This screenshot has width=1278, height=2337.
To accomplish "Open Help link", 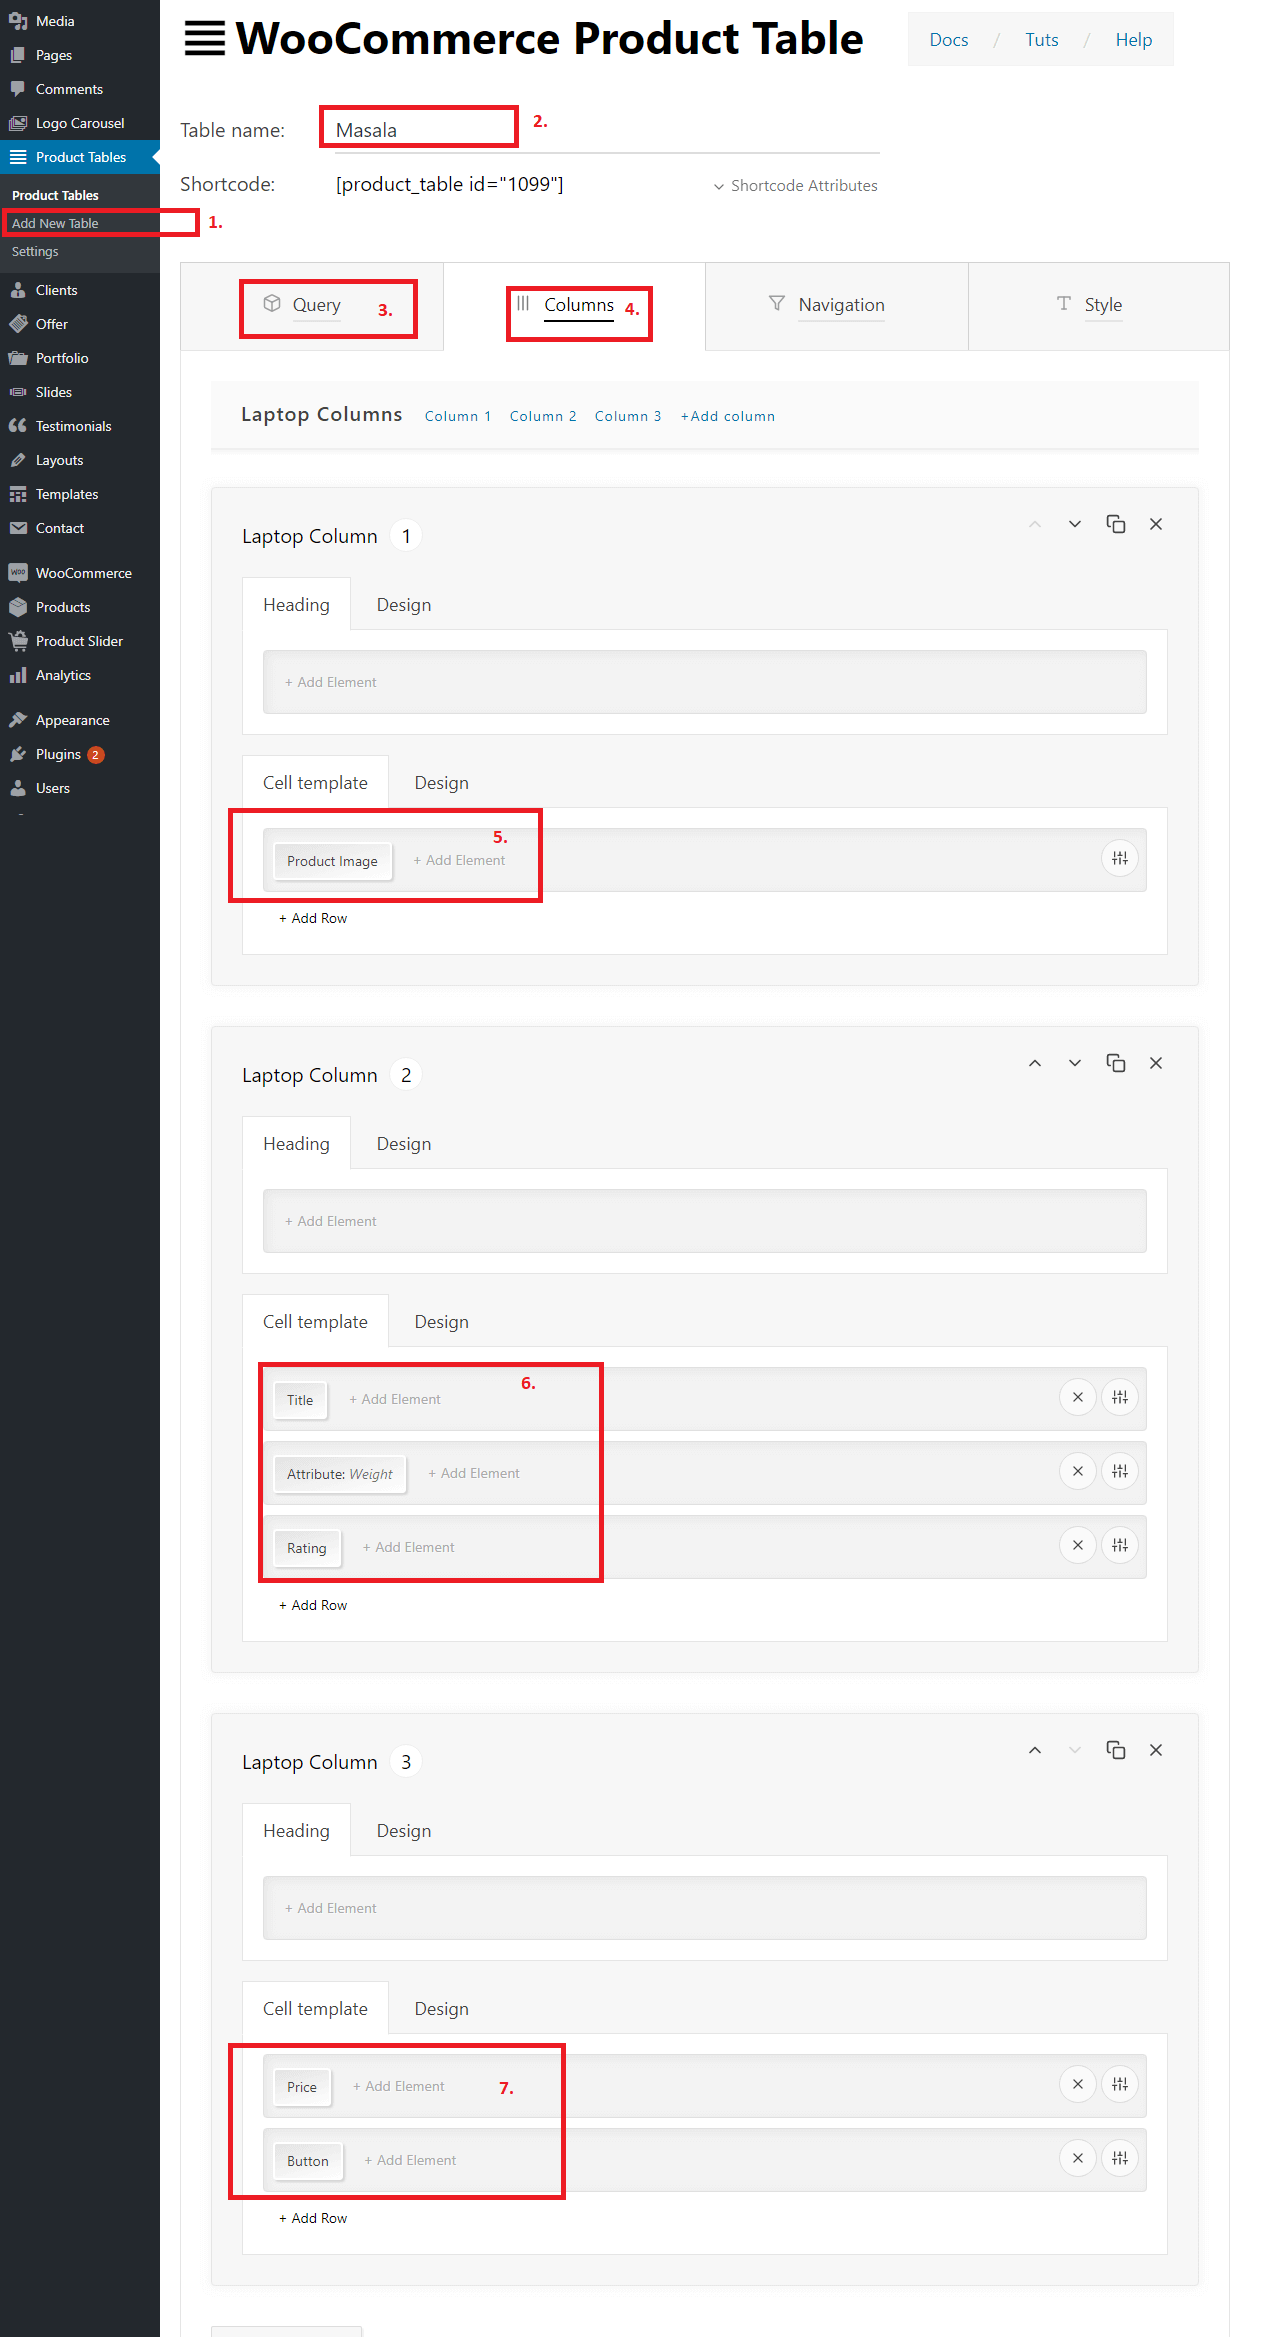I will point(1134,40).
